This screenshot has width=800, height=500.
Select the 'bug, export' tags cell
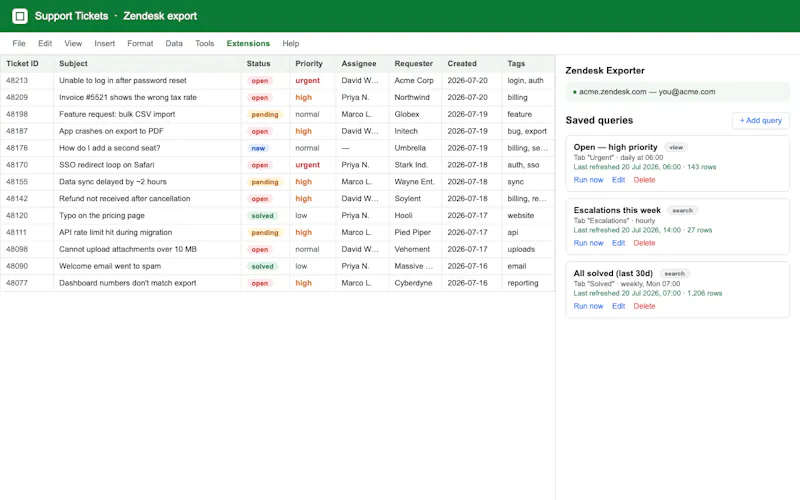coord(528,131)
